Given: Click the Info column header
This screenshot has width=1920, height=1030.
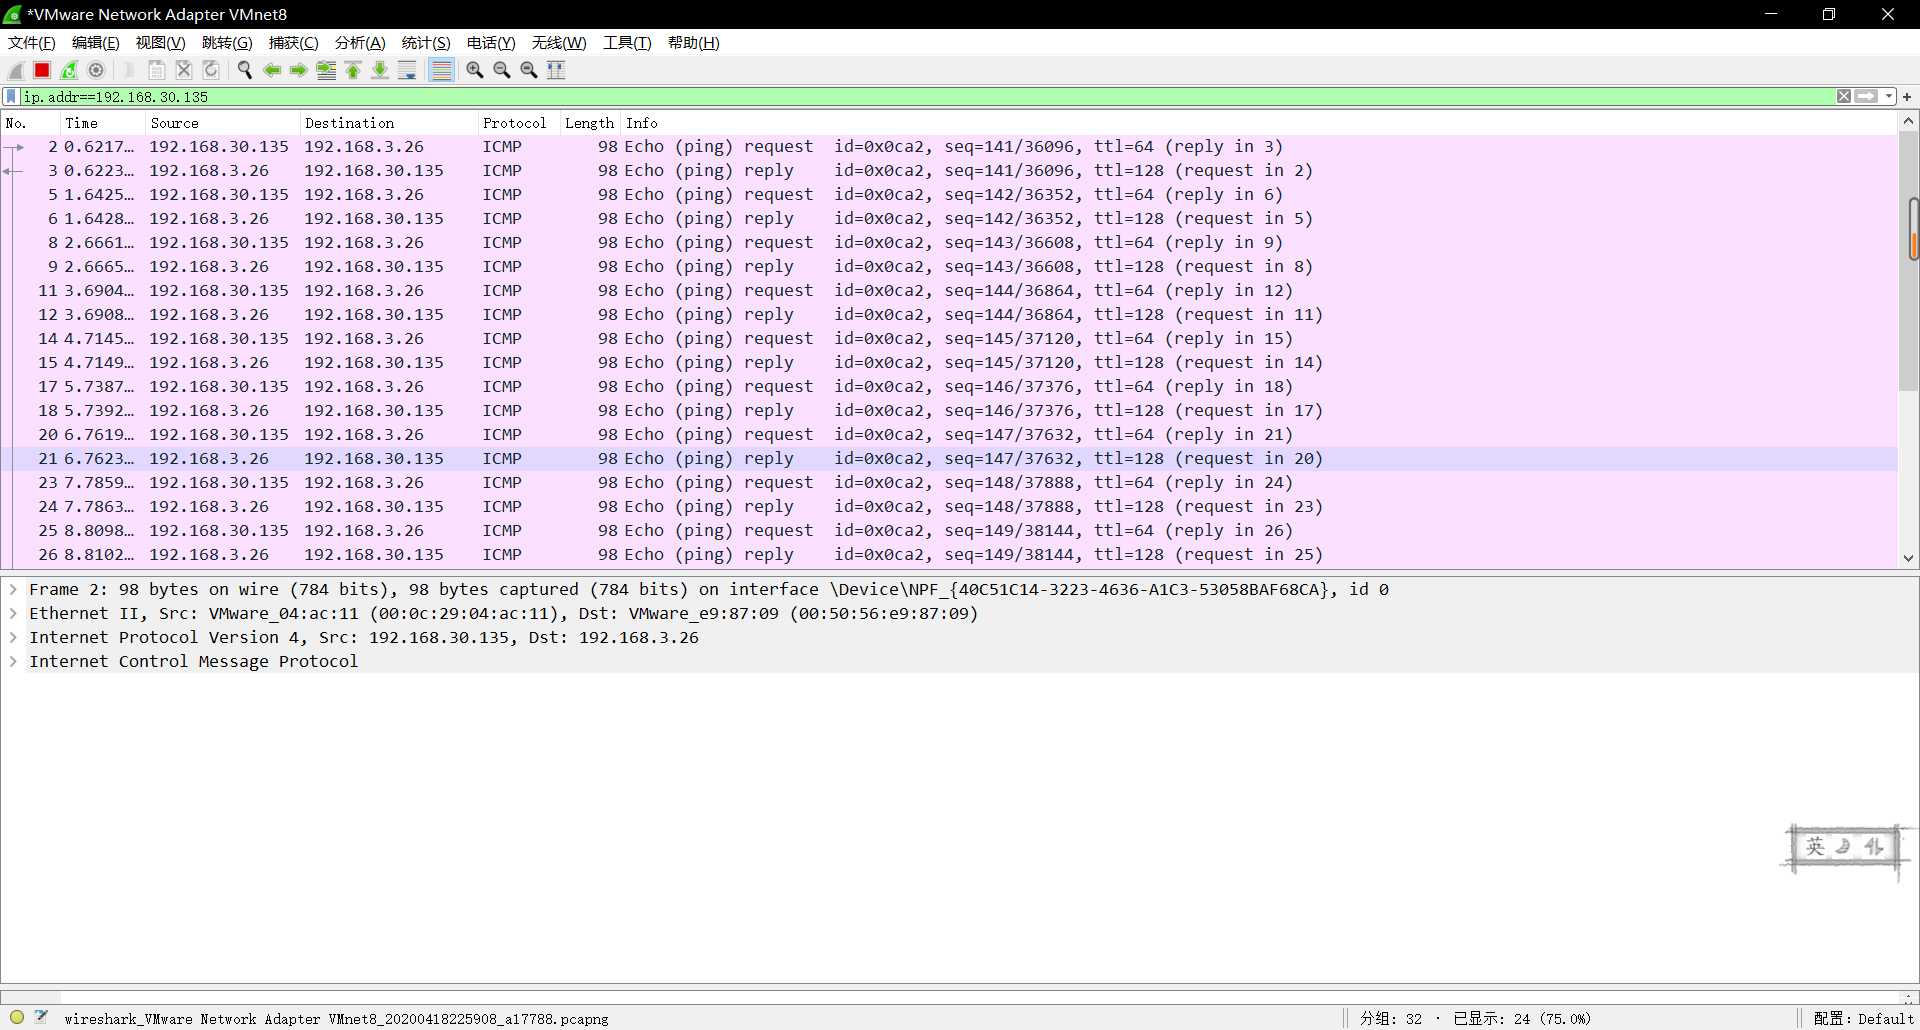Looking at the screenshot, I should pyautogui.click(x=1258, y=123).
